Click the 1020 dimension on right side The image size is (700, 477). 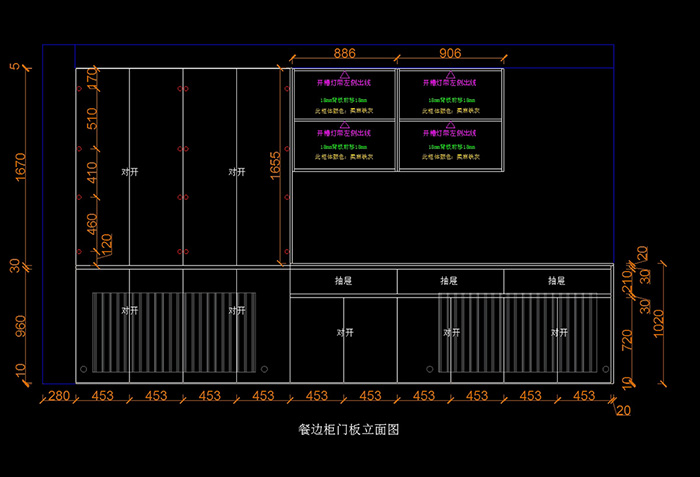(657, 322)
